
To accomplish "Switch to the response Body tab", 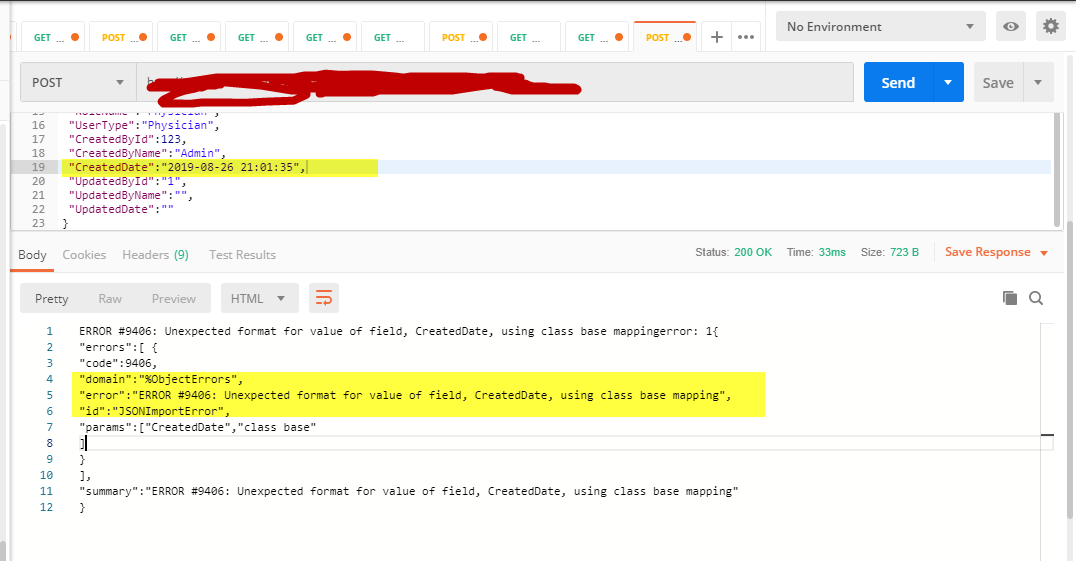I will pyautogui.click(x=32, y=254).
